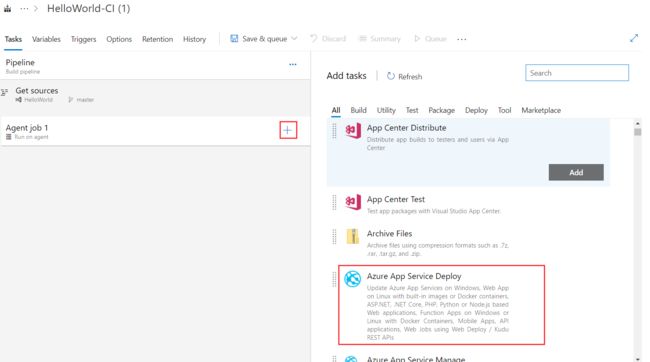Image resolution: width=650 pixels, height=362 pixels.
Task: Open the Triggers tab
Action: pos(83,39)
